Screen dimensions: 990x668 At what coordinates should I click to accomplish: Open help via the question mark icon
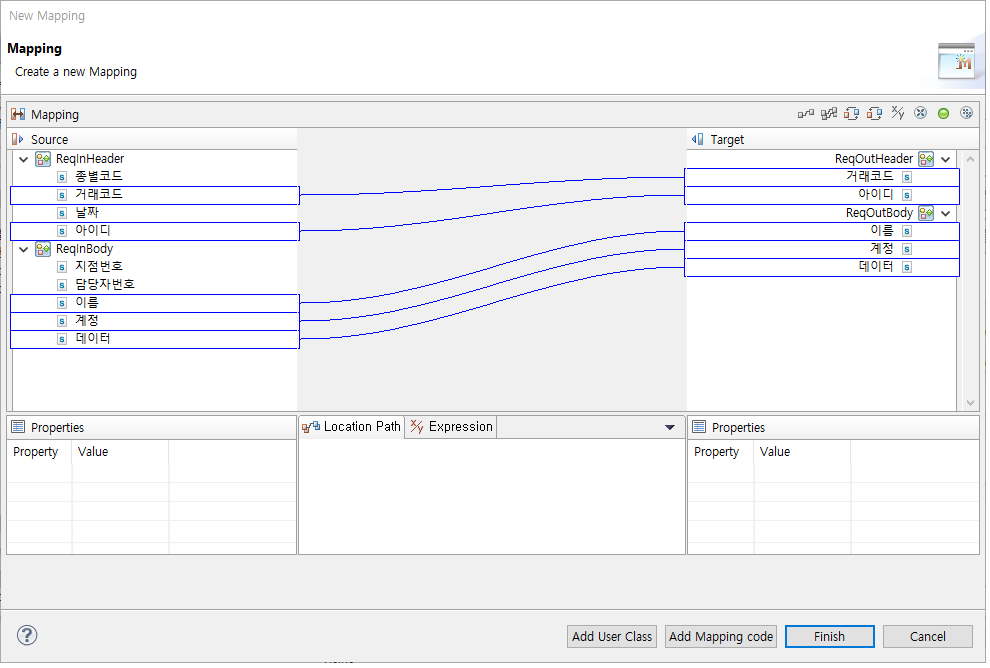[27, 635]
